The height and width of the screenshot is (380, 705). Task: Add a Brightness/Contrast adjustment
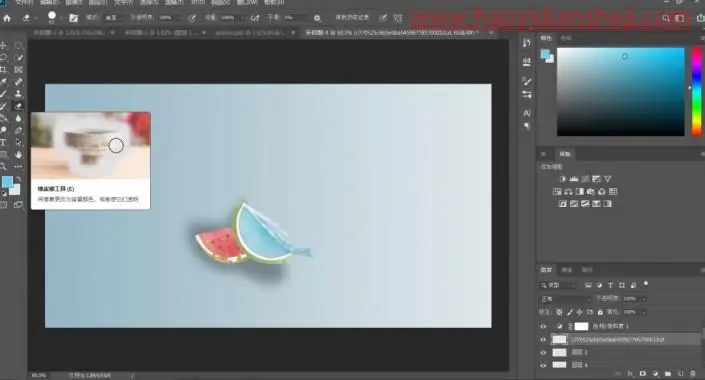click(562, 179)
